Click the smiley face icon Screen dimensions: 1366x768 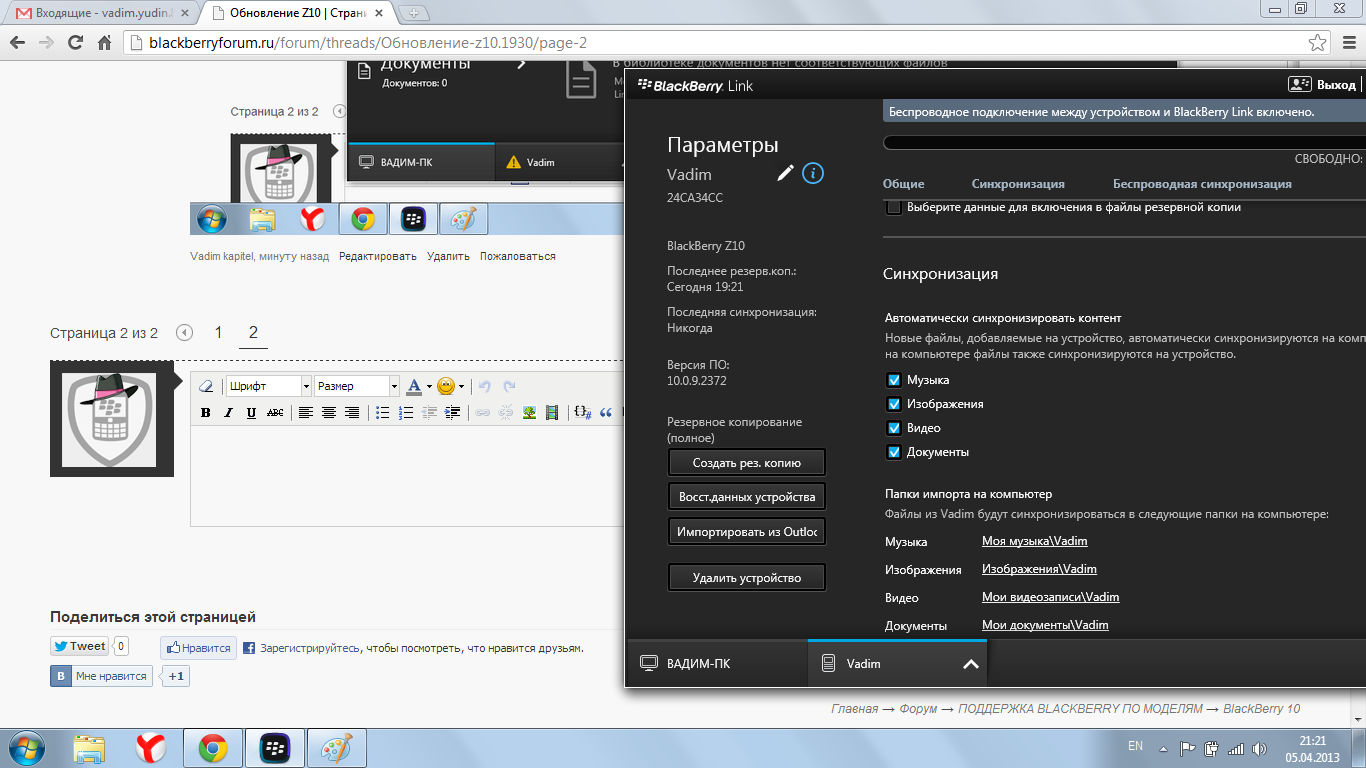click(446, 386)
